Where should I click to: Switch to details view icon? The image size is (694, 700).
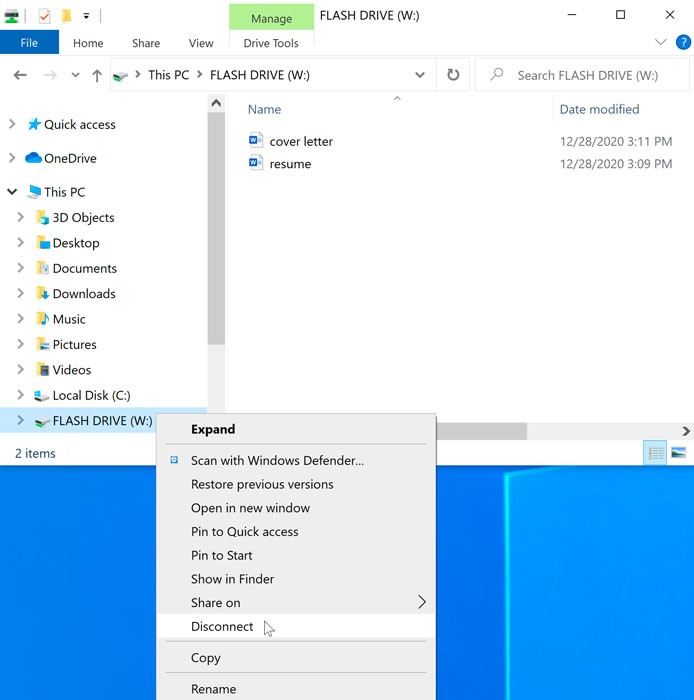[x=656, y=453]
